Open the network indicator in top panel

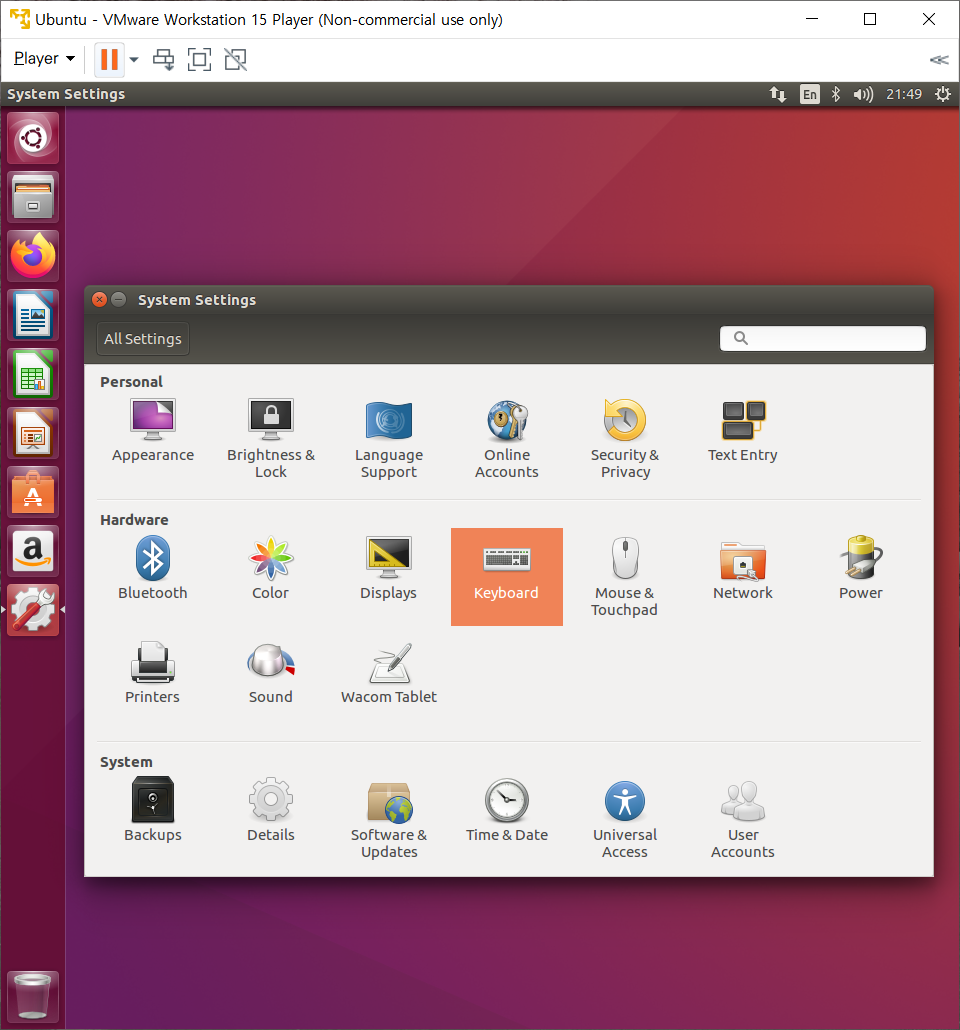pyautogui.click(x=778, y=95)
